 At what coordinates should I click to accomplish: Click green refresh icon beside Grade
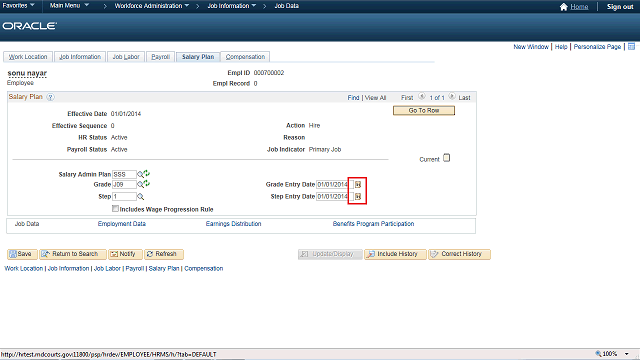pyautogui.click(x=147, y=184)
